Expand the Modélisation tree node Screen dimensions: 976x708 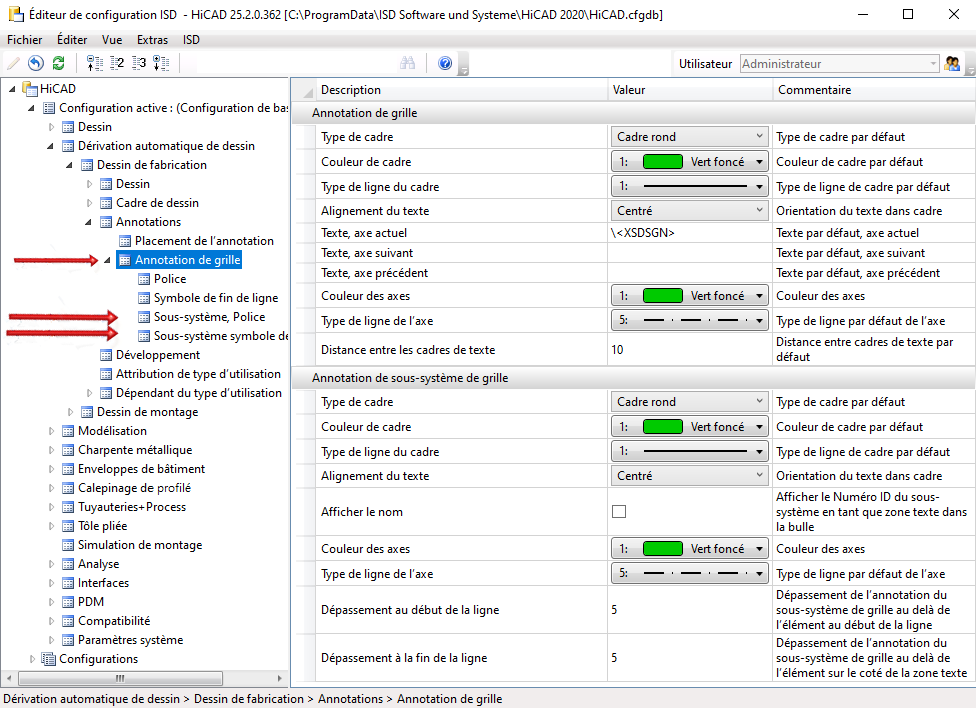point(52,431)
